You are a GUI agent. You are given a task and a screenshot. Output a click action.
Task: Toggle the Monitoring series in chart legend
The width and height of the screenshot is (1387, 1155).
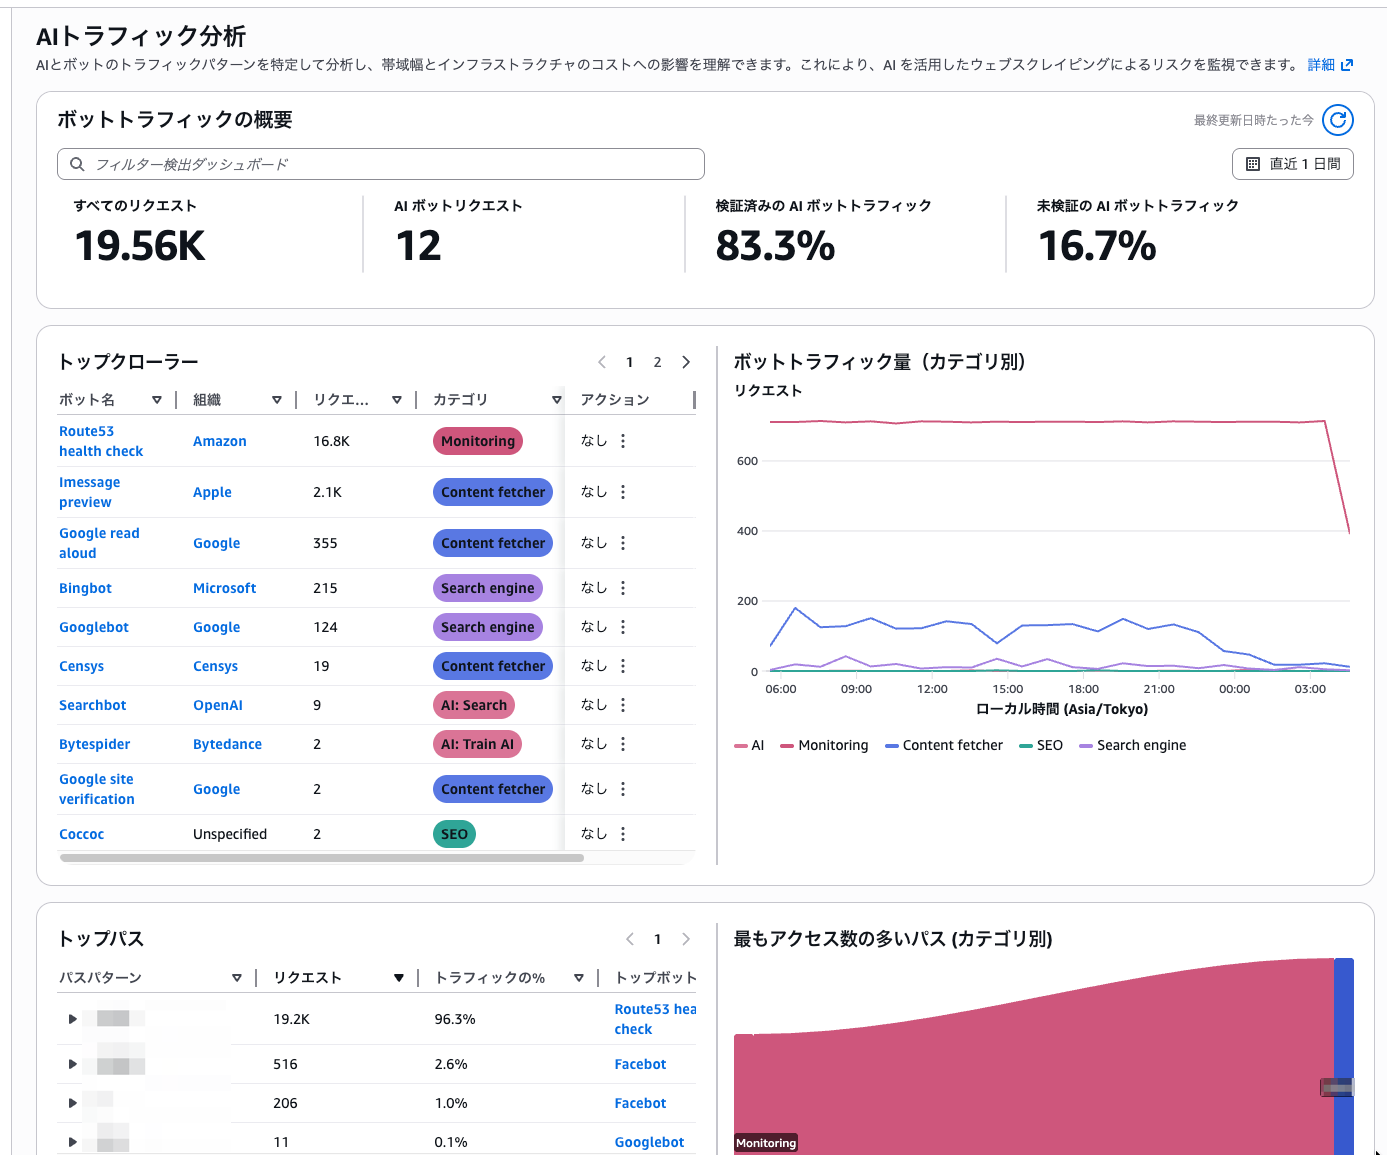pyautogui.click(x=824, y=745)
